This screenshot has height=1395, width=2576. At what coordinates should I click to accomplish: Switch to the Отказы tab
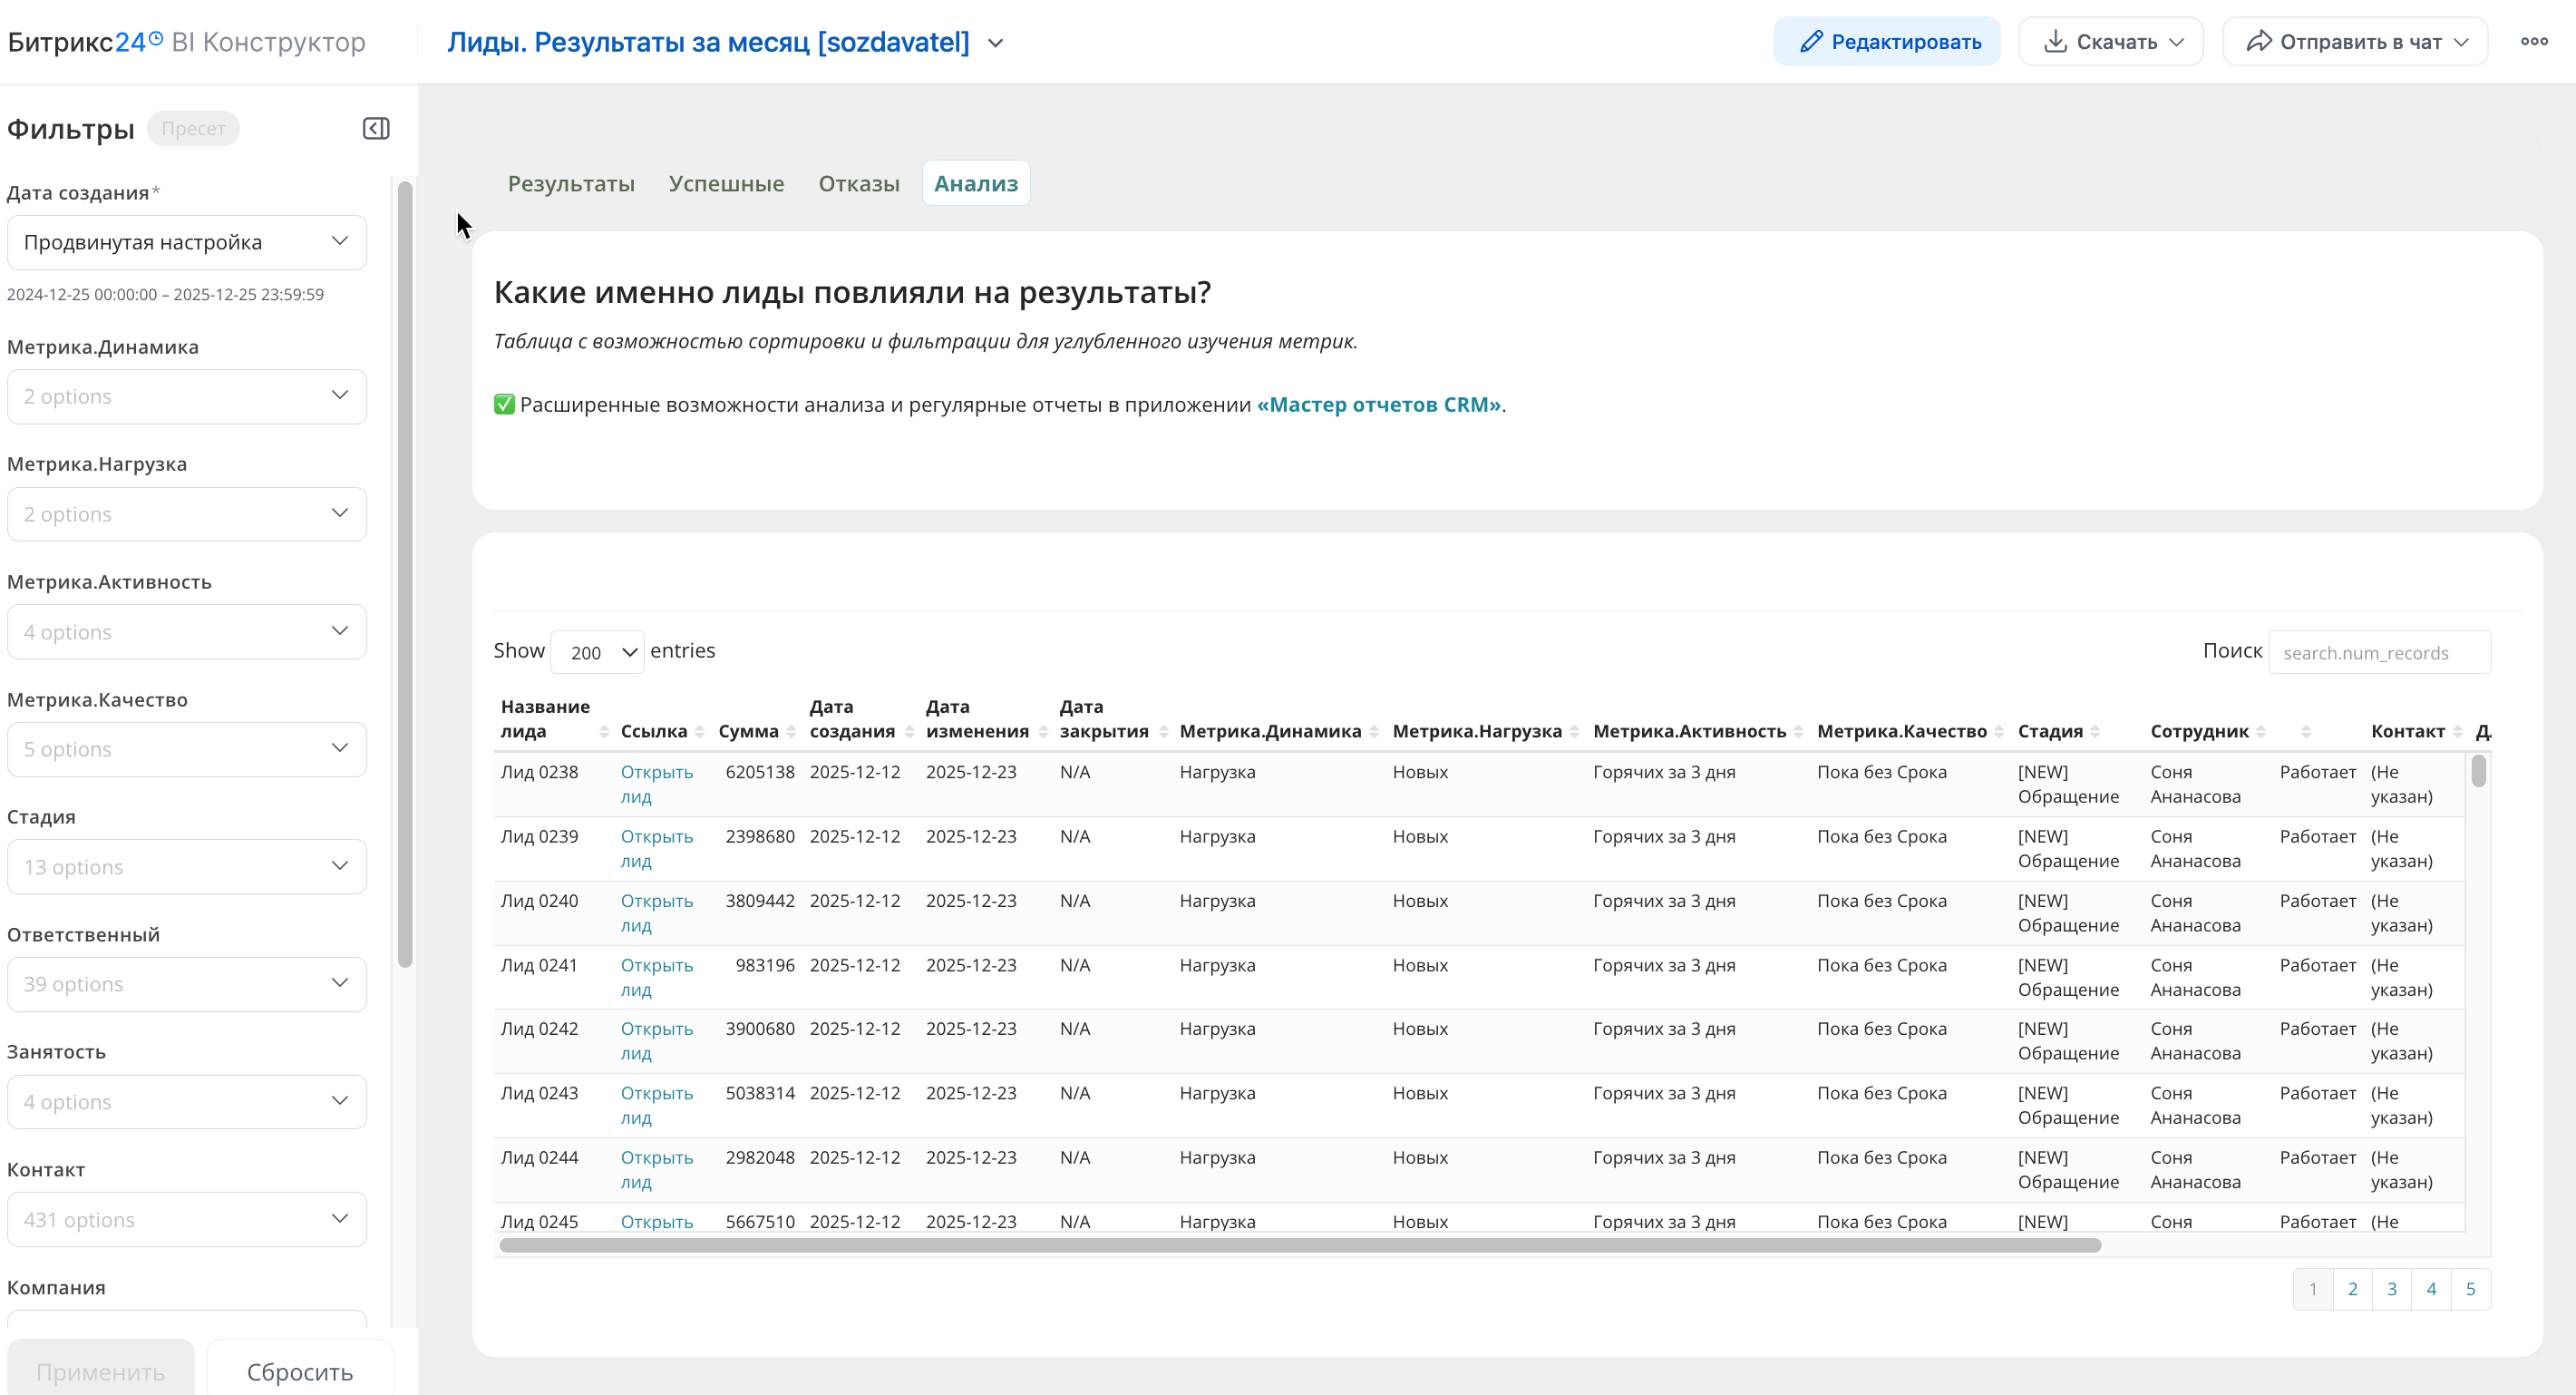pos(858,184)
